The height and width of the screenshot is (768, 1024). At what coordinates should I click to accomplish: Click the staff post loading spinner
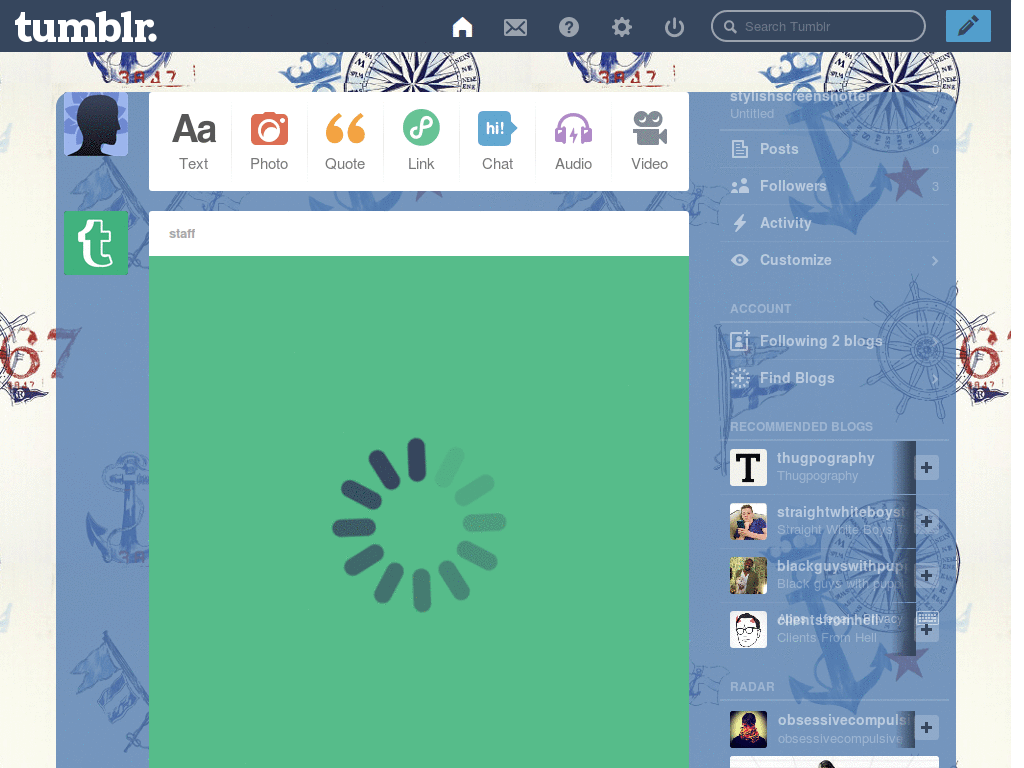pyautogui.click(x=419, y=525)
